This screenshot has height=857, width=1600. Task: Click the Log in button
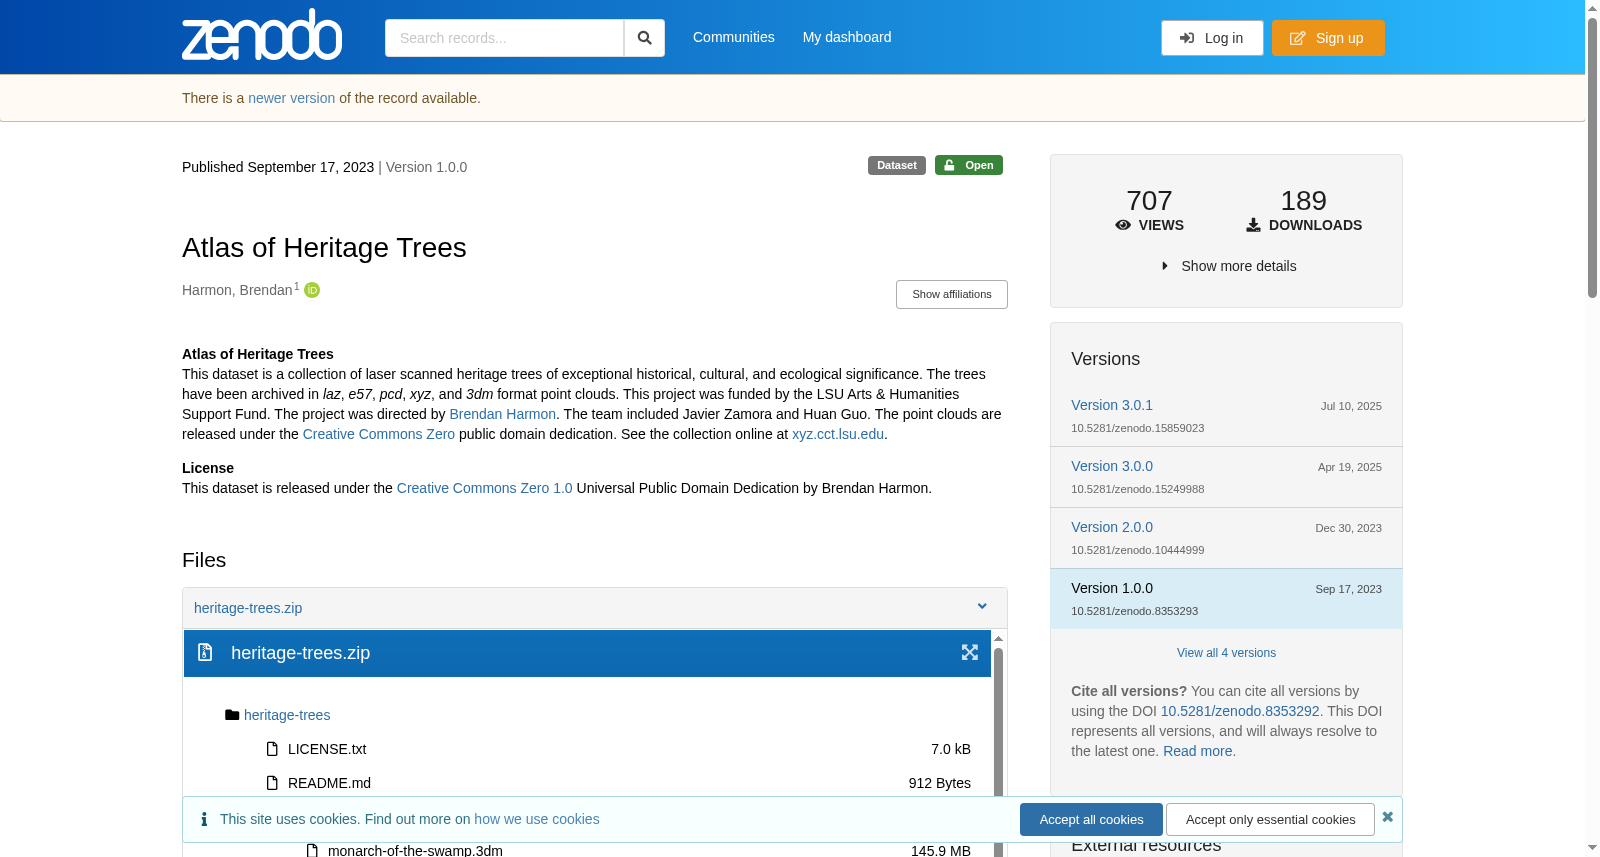1212,38
